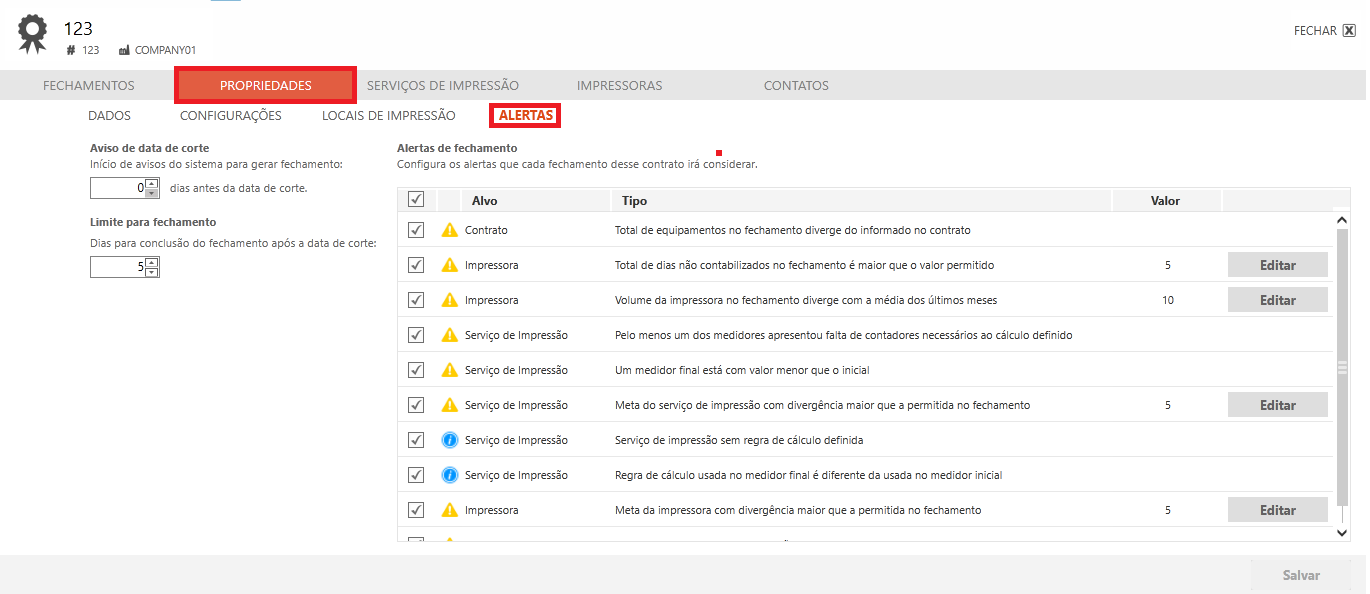Click the contract badge icon beside 123
Image resolution: width=1370 pixels, height=594 pixels.
pos(33,33)
